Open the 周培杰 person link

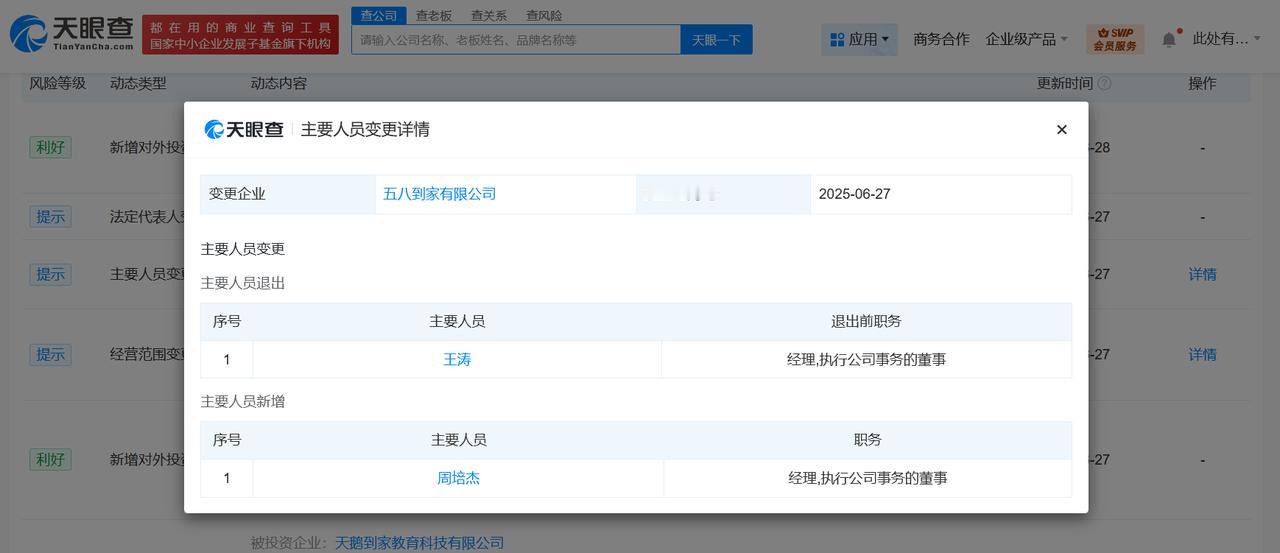click(x=458, y=478)
